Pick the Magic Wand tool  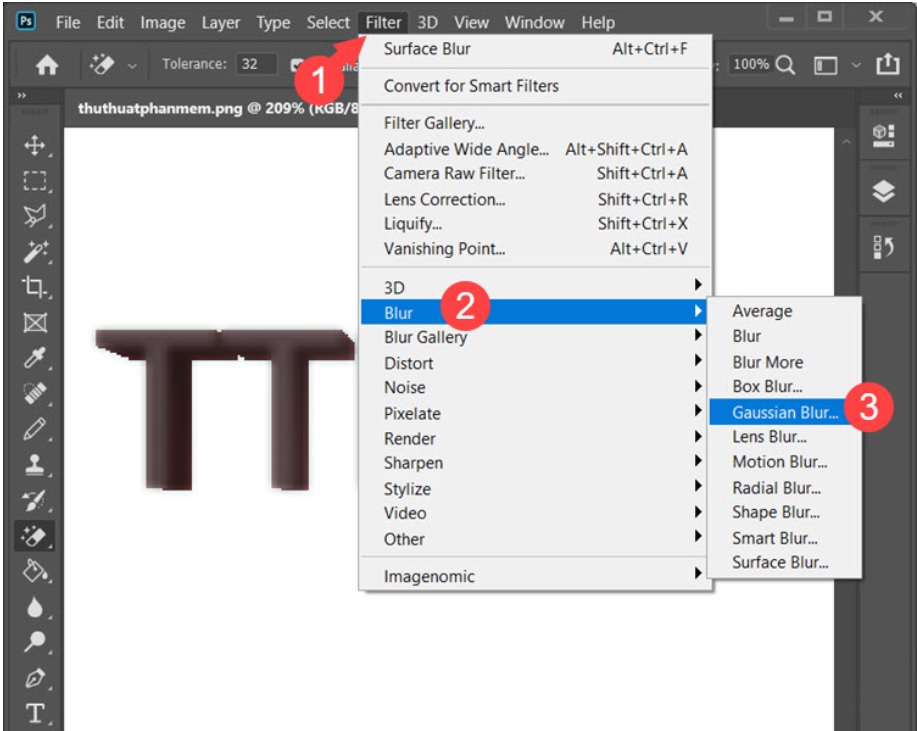(x=35, y=251)
